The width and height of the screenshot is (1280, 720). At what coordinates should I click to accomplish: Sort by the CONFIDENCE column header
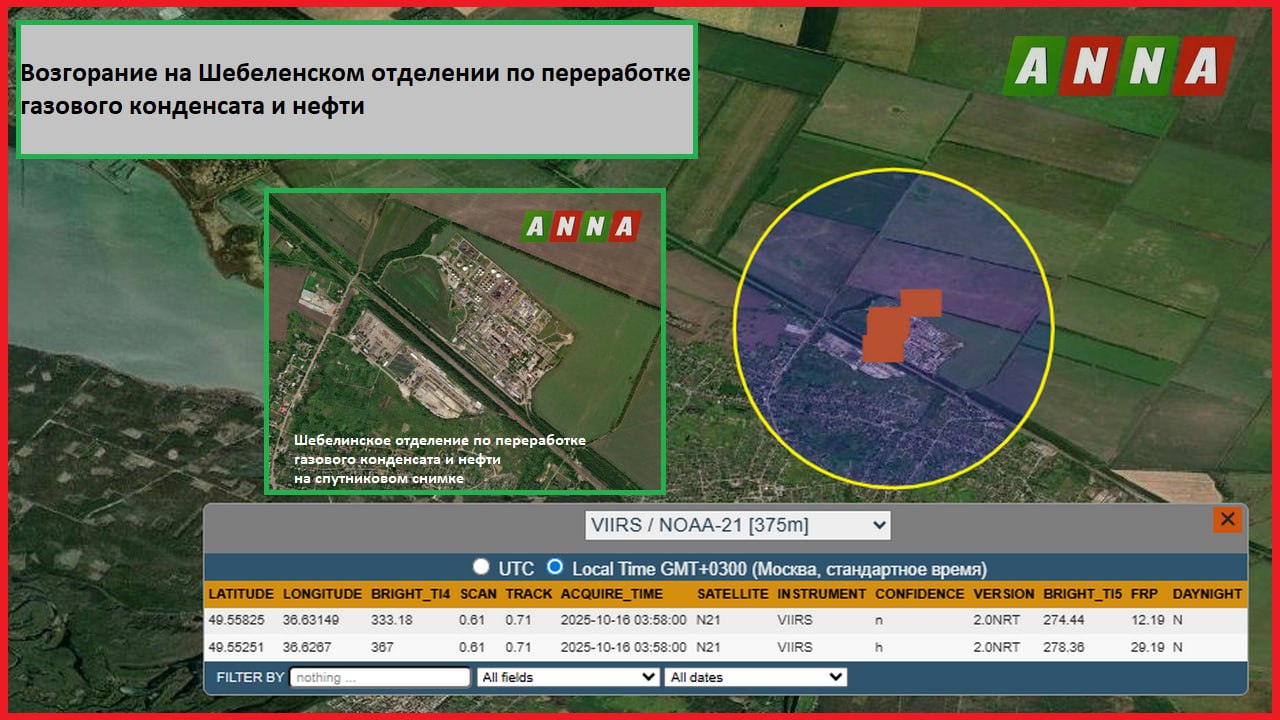[919, 594]
